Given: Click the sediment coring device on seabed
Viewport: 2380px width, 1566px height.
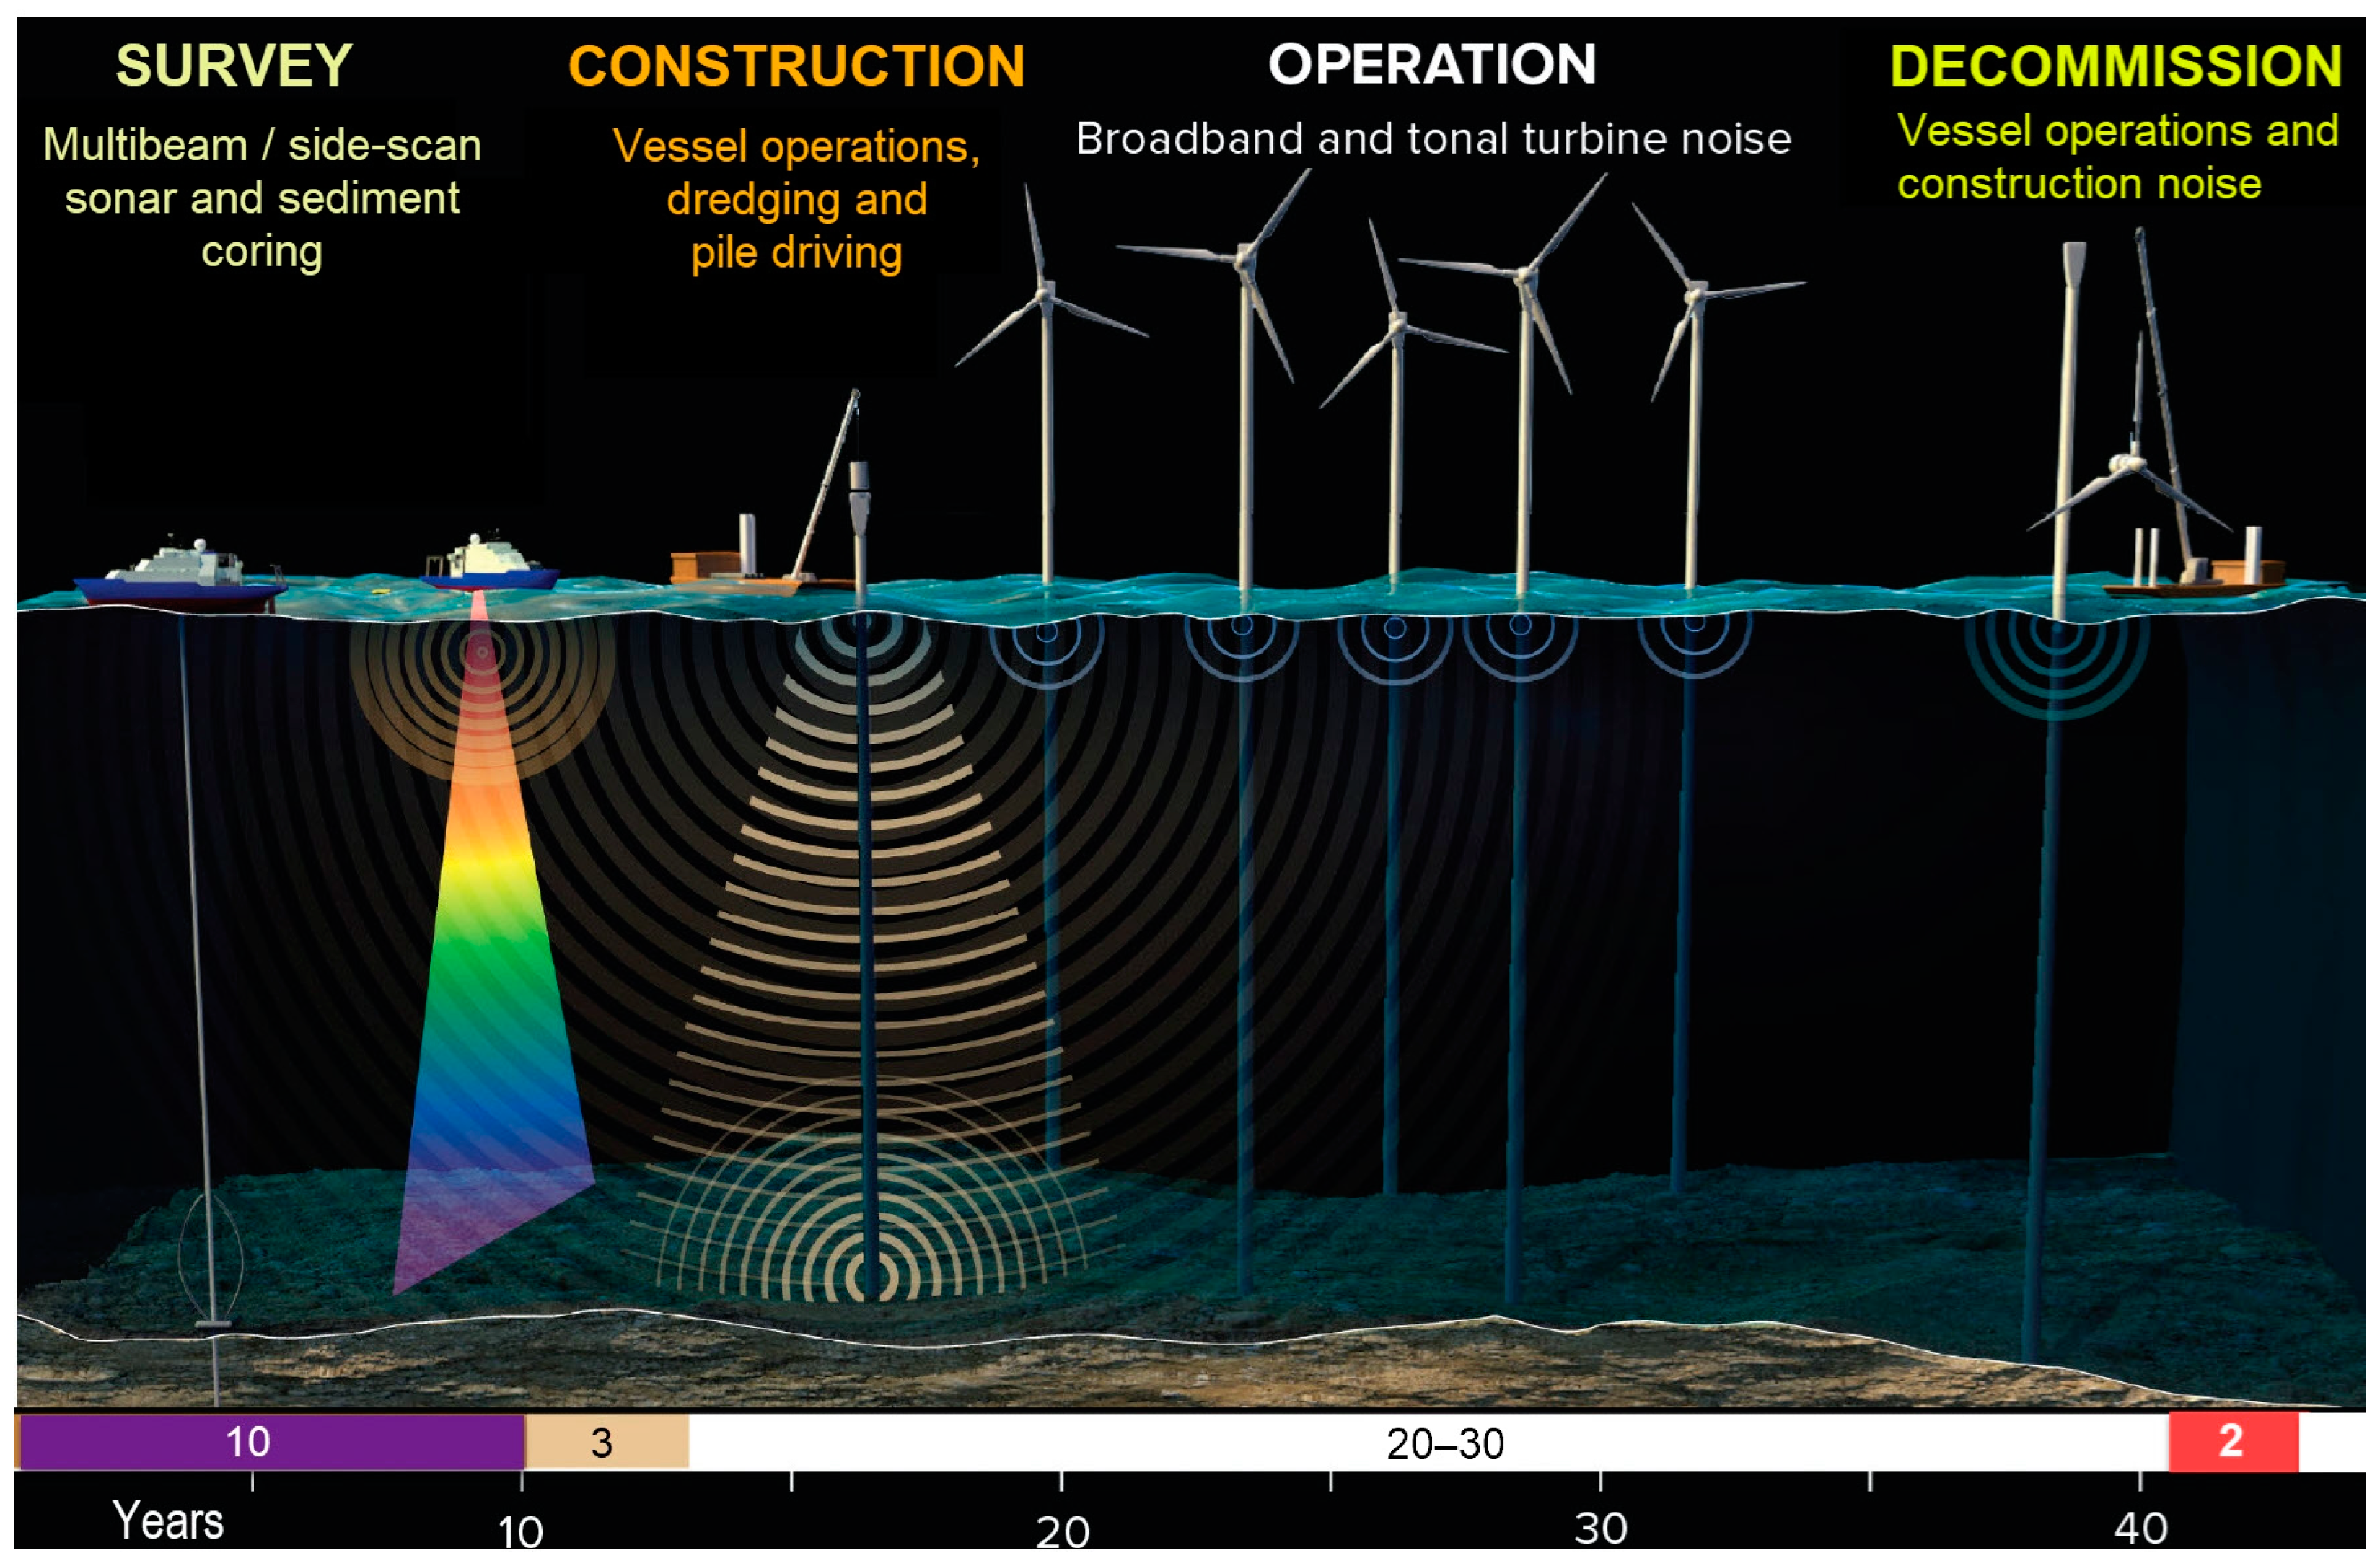Looking at the screenshot, I should [211, 1262].
